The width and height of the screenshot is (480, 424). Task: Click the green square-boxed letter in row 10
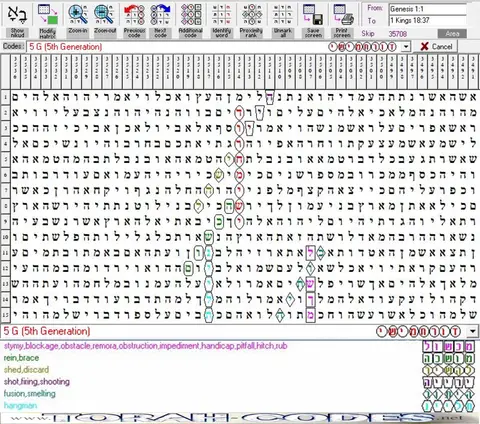click(x=209, y=237)
